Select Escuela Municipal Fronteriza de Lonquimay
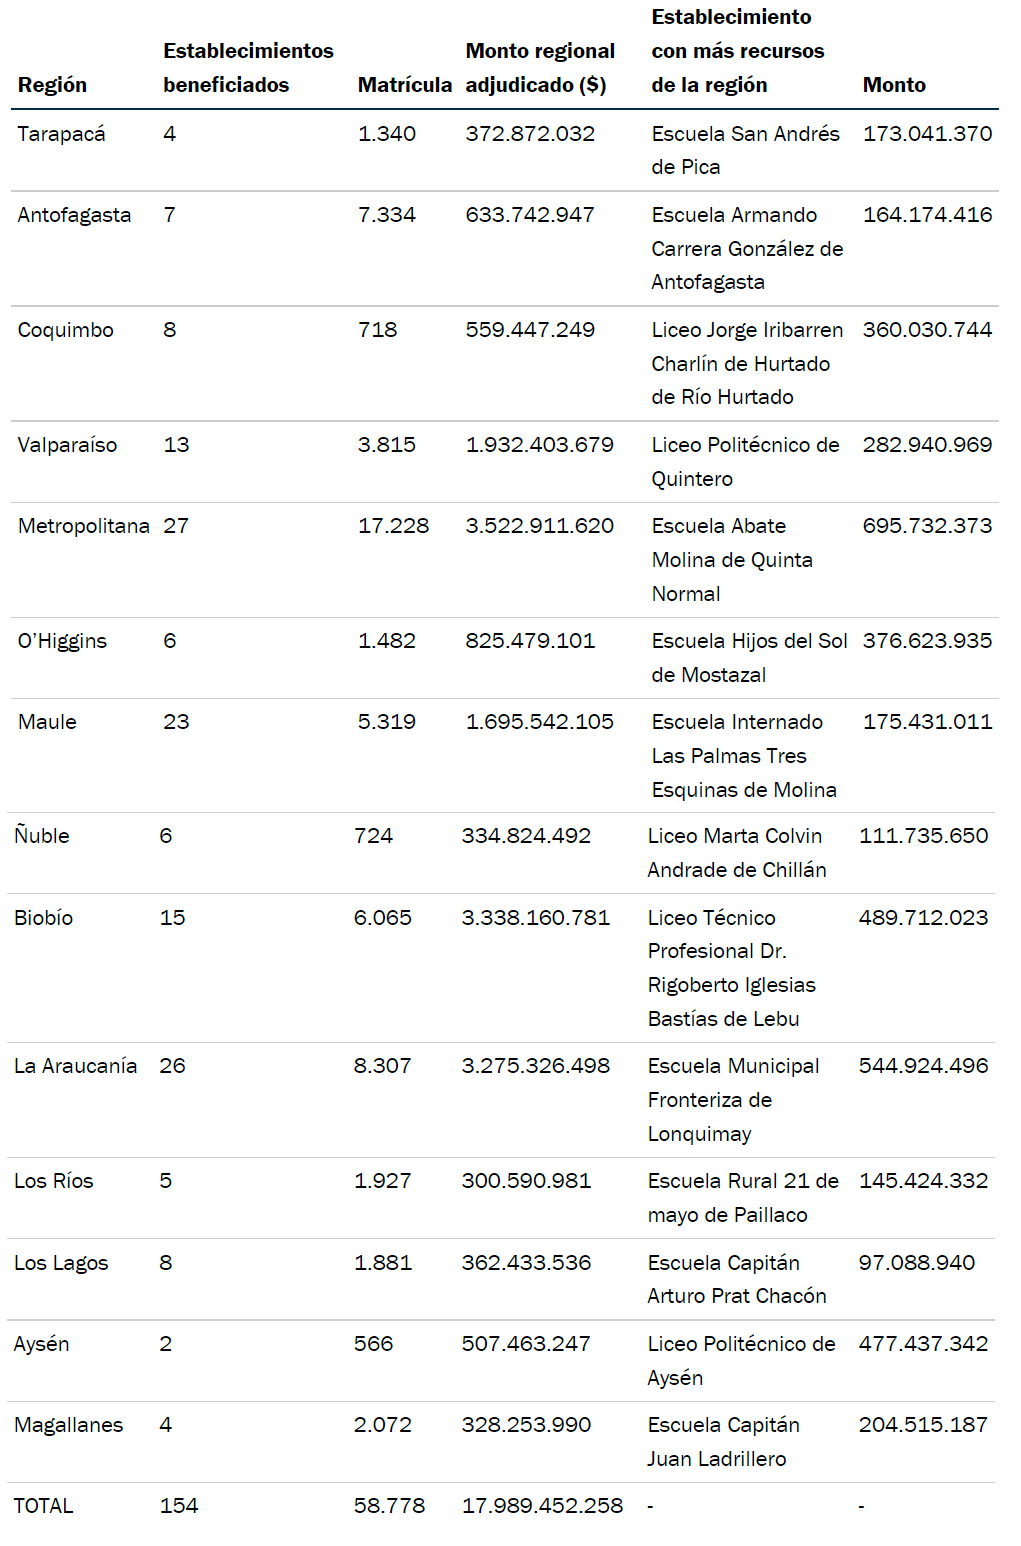The height and width of the screenshot is (1546, 1021). (733, 1100)
